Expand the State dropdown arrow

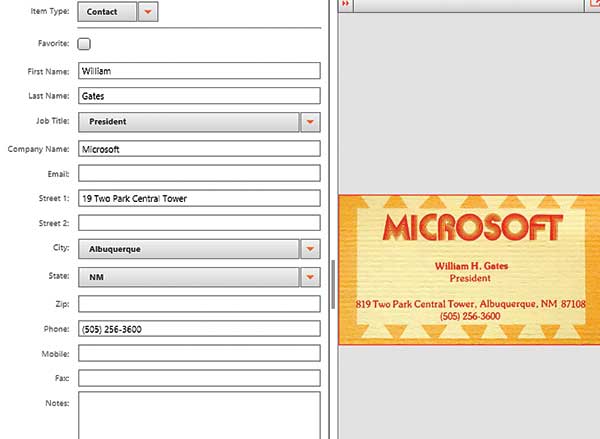[x=310, y=276]
